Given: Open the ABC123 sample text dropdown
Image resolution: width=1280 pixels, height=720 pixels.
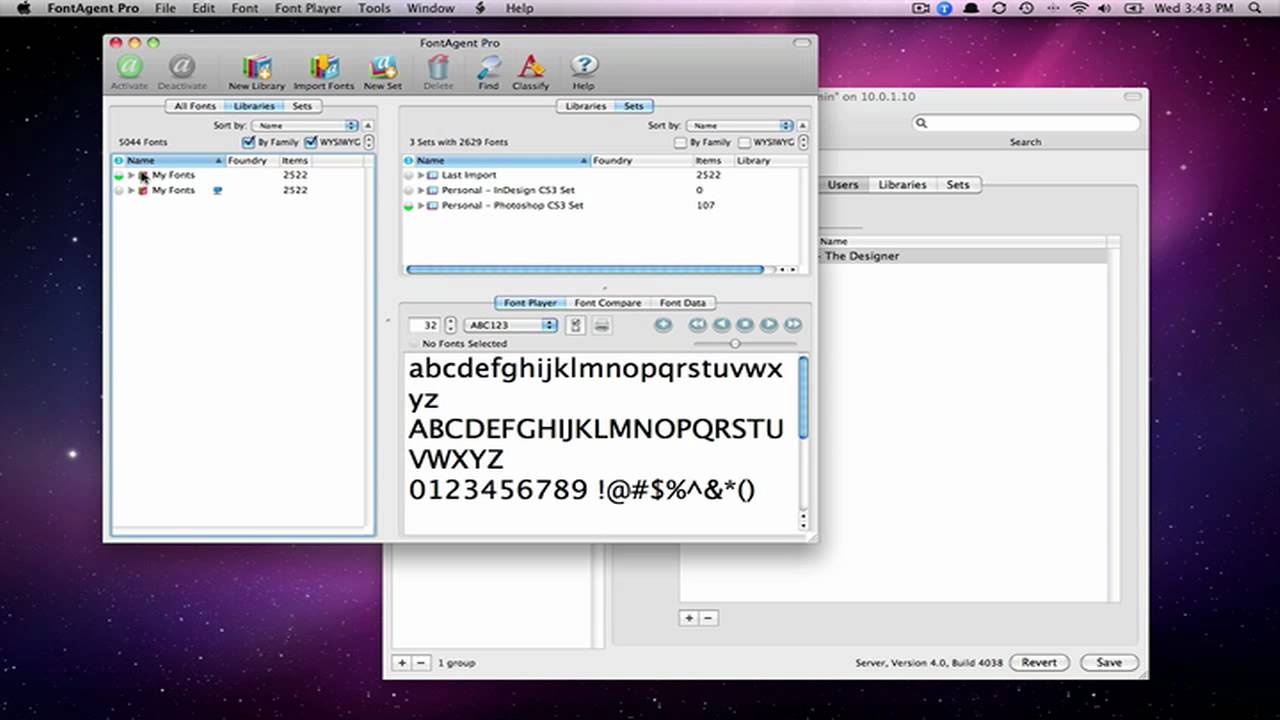Looking at the screenshot, I should (511, 325).
